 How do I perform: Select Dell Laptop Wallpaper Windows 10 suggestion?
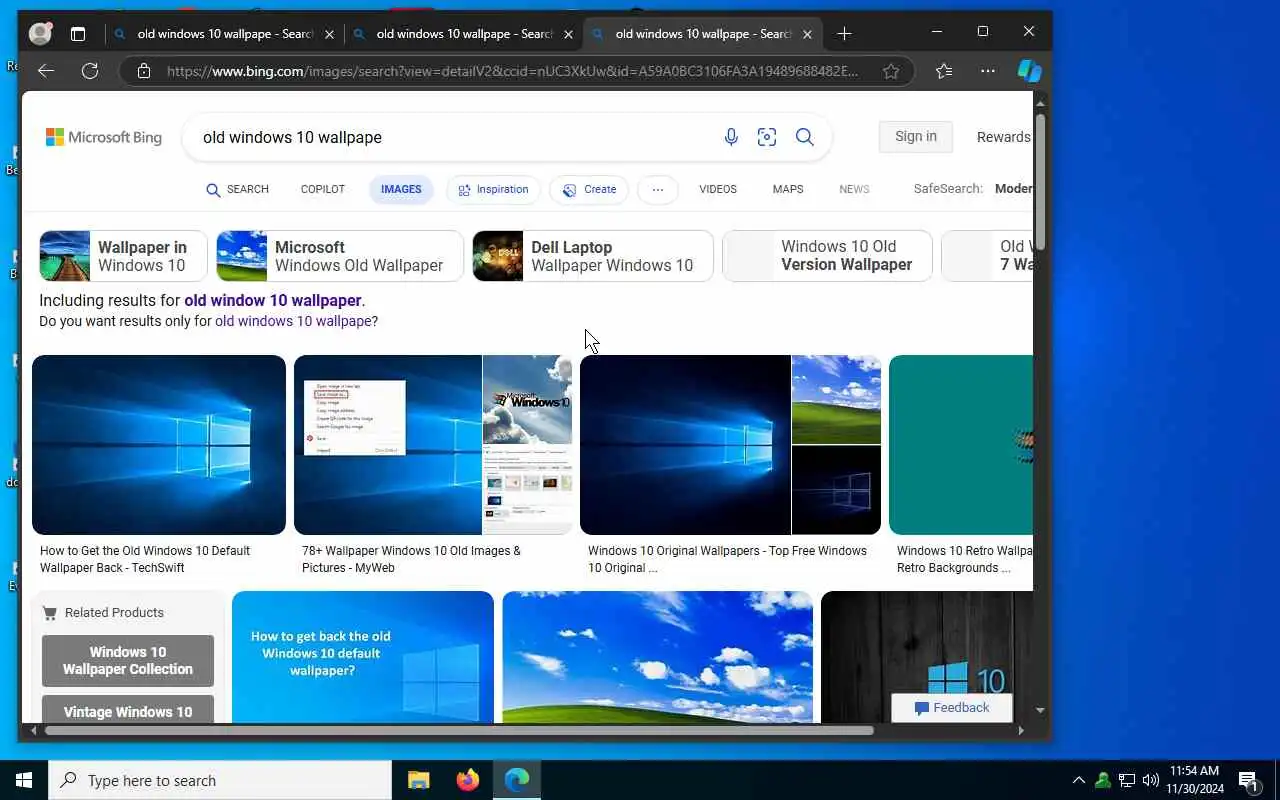(x=593, y=256)
